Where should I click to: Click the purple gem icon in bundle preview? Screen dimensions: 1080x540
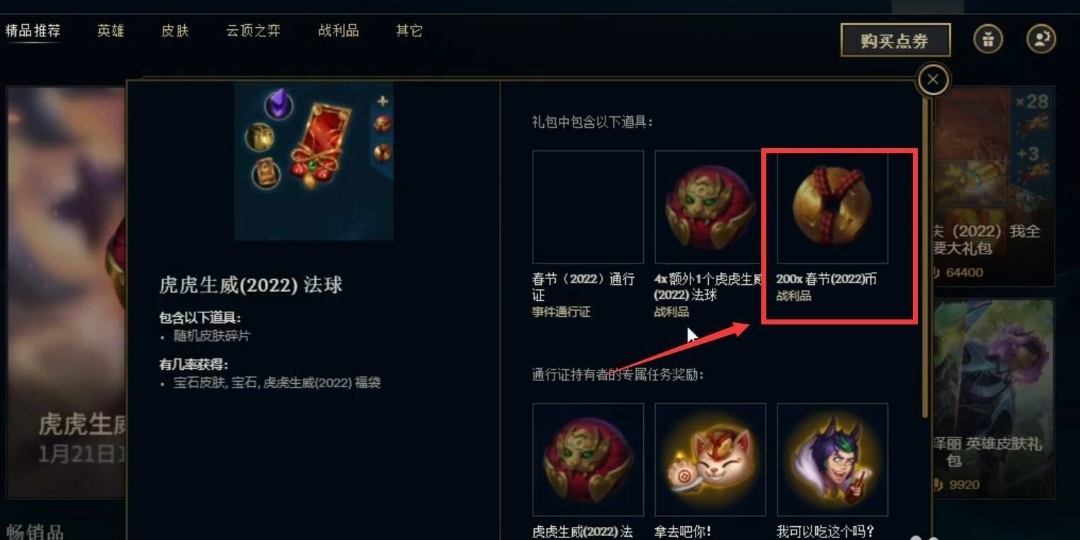pyautogui.click(x=279, y=105)
